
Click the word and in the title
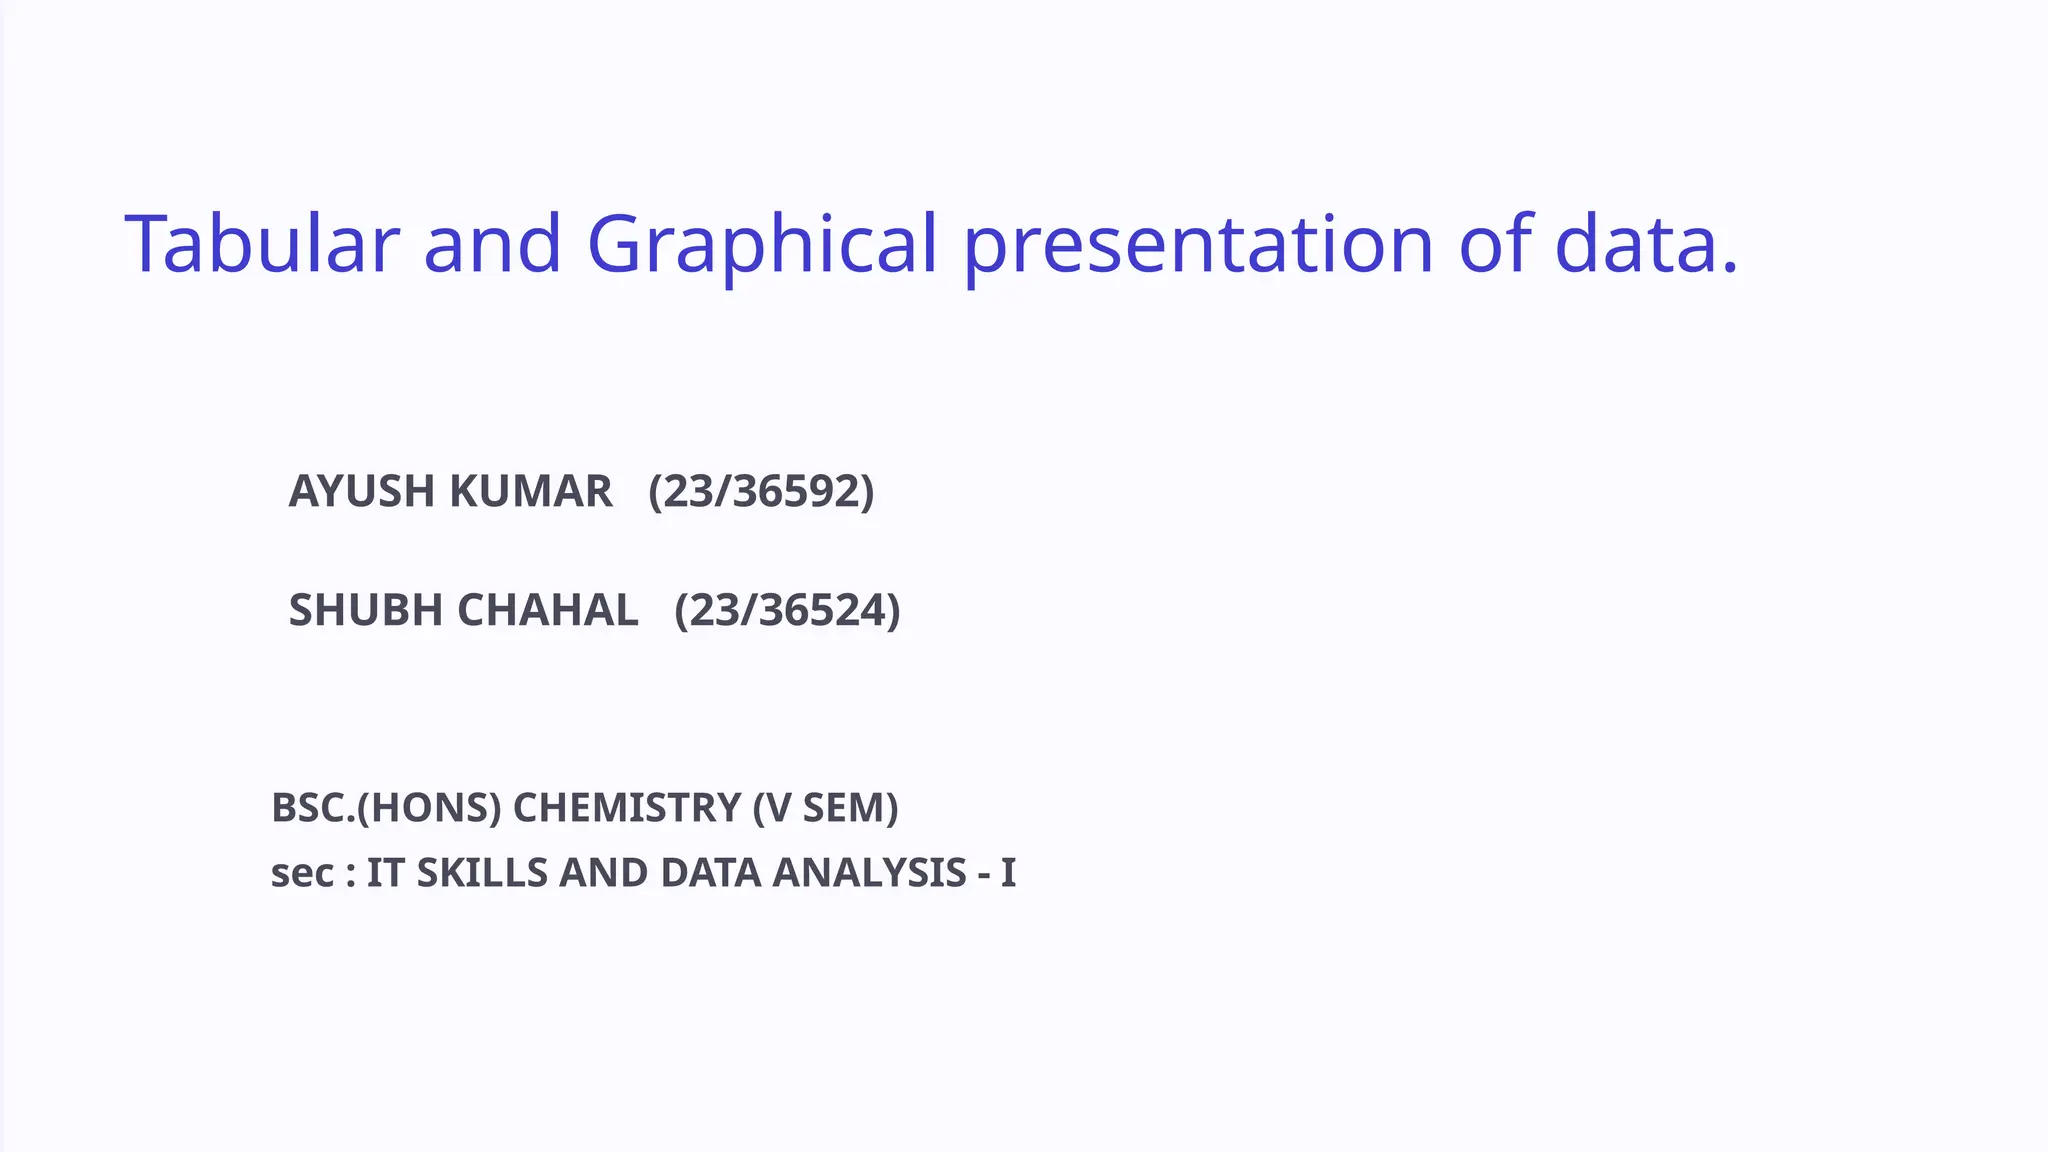point(492,241)
